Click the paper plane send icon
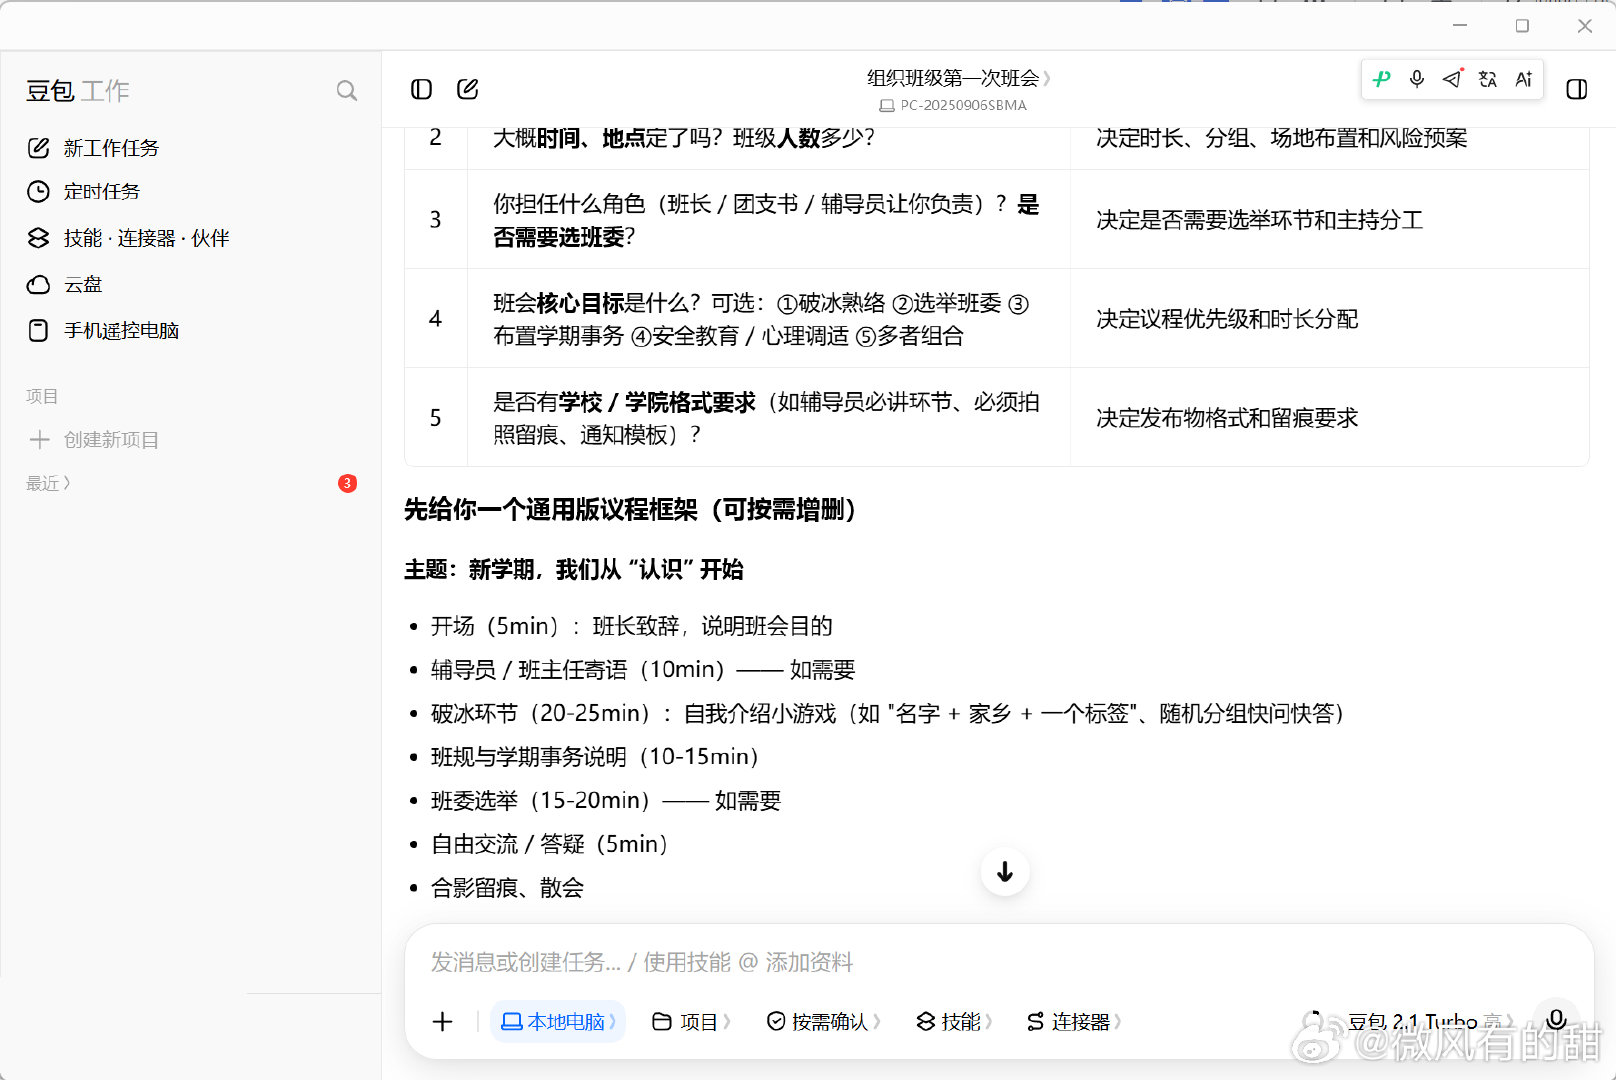1616x1080 pixels. tap(1452, 79)
